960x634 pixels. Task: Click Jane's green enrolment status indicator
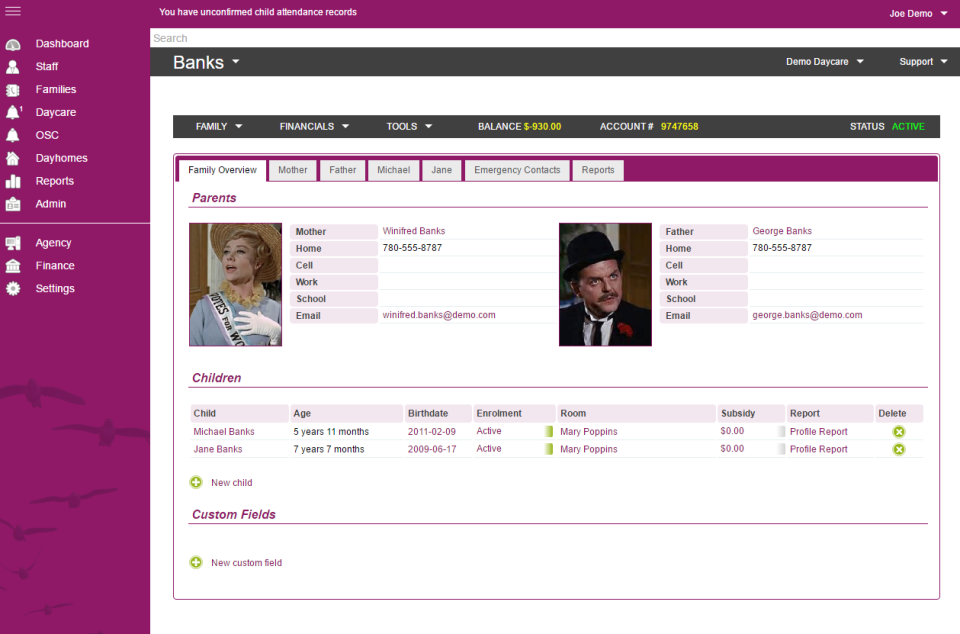tap(549, 449)
